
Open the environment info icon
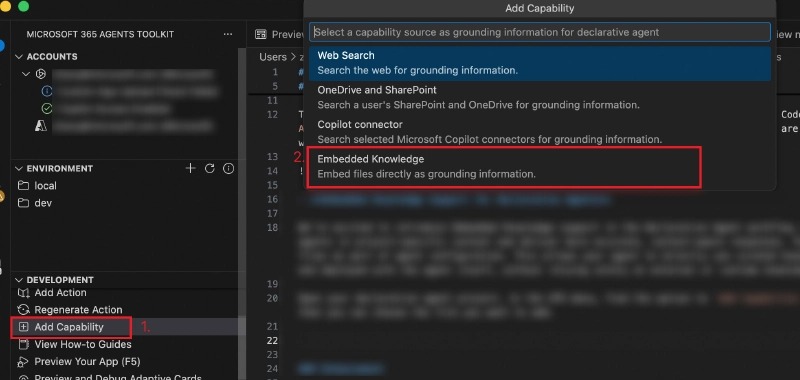click(229, 168)
